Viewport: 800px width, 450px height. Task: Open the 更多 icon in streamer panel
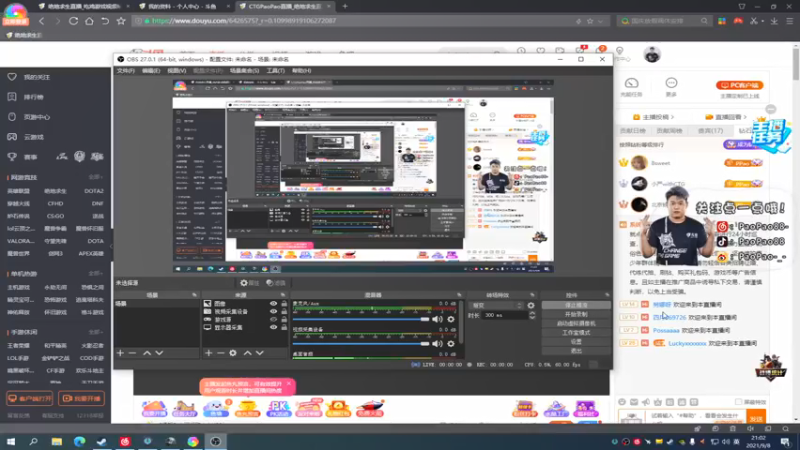point(671,83)
